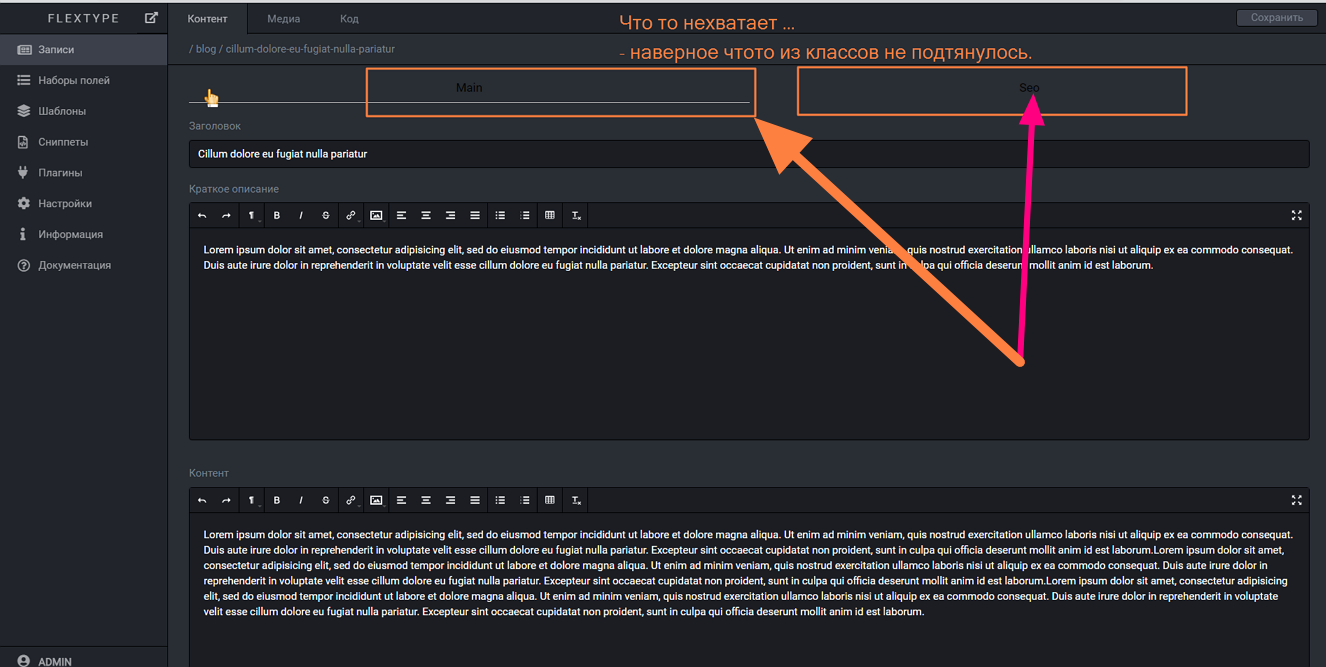The height and width of the screenshot is (667, 1326).
Task: Click inside Краткое описание text area
Action: click(x=749, y=333)
